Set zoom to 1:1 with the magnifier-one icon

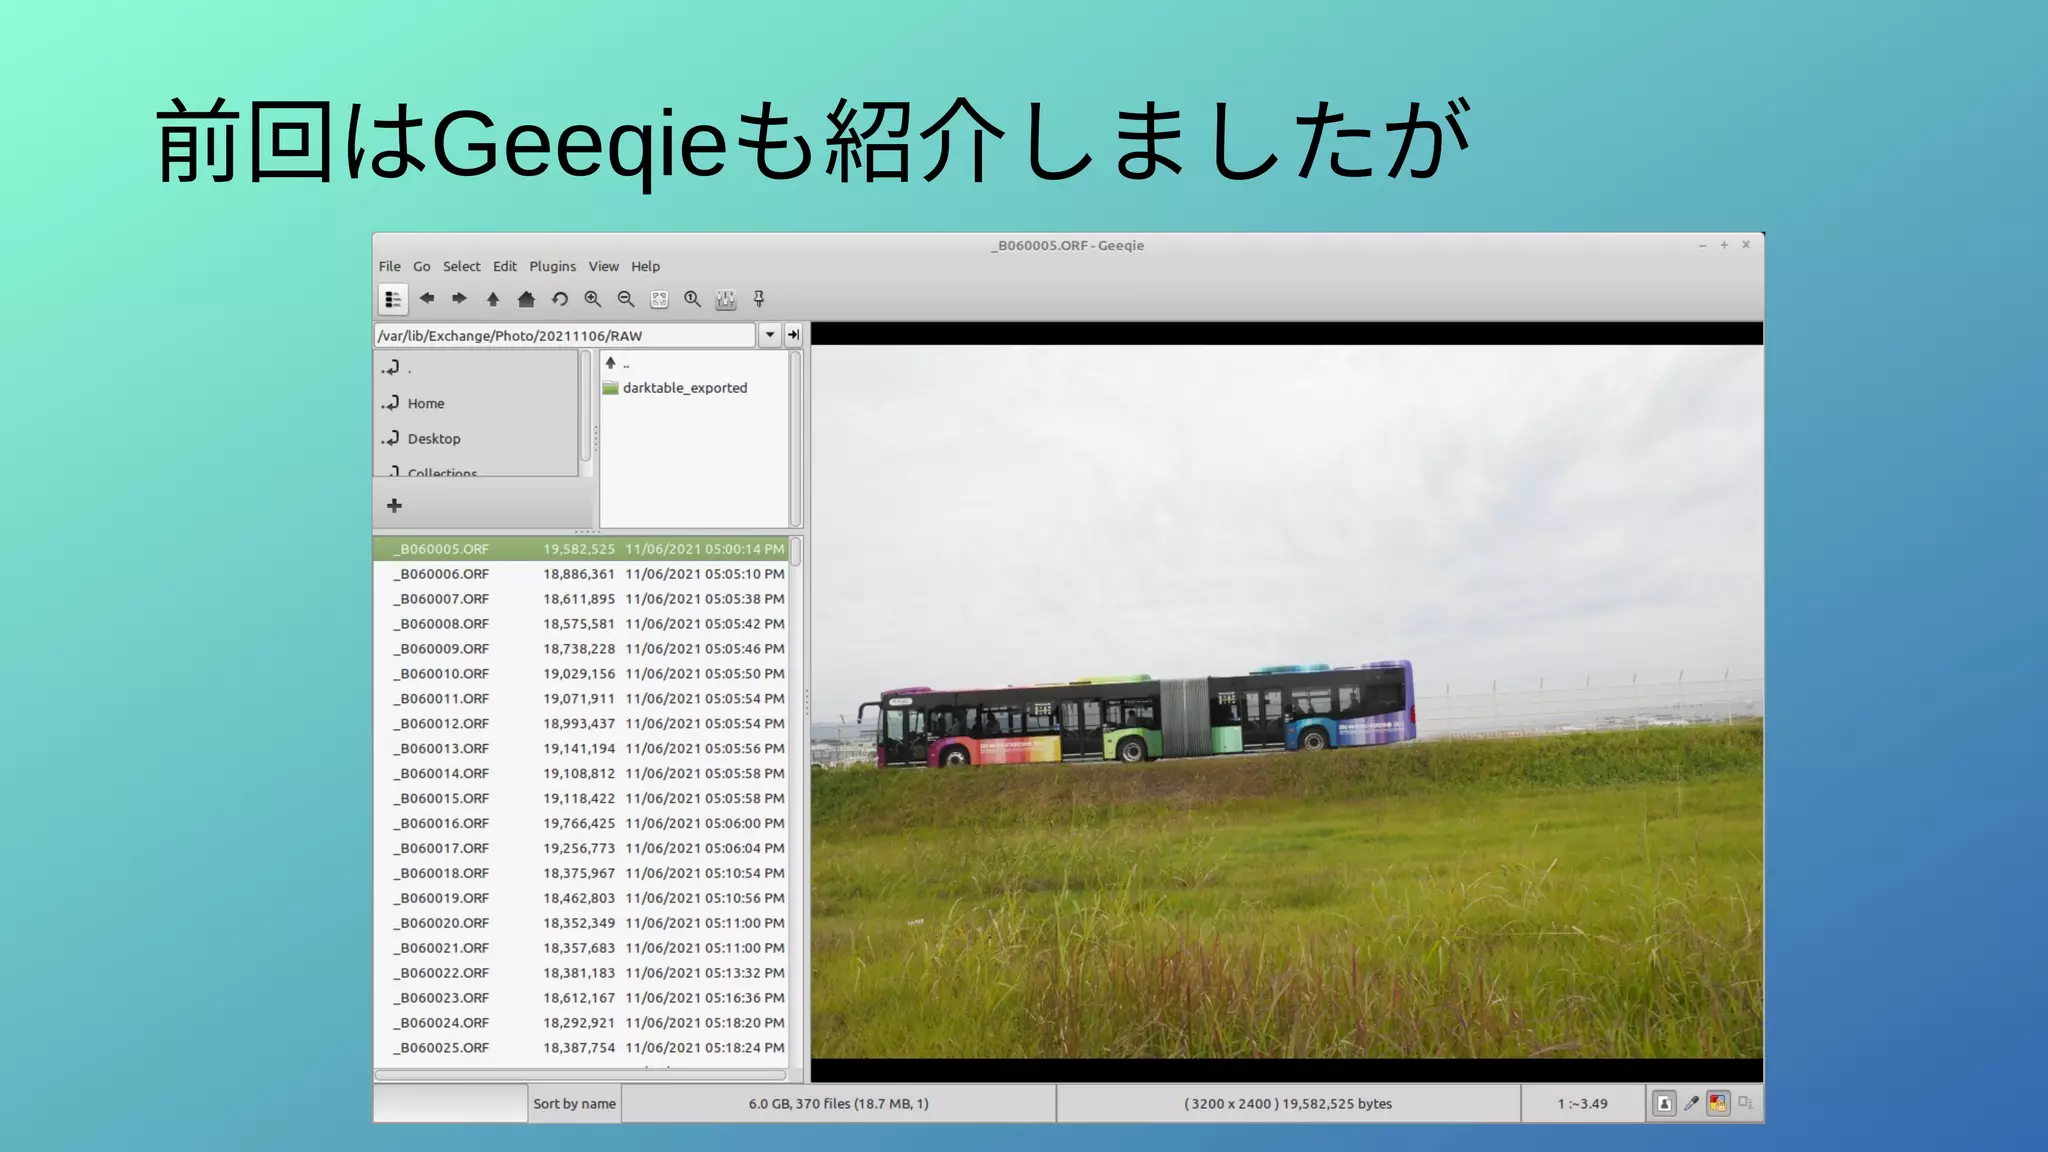(x=692, y=299)
